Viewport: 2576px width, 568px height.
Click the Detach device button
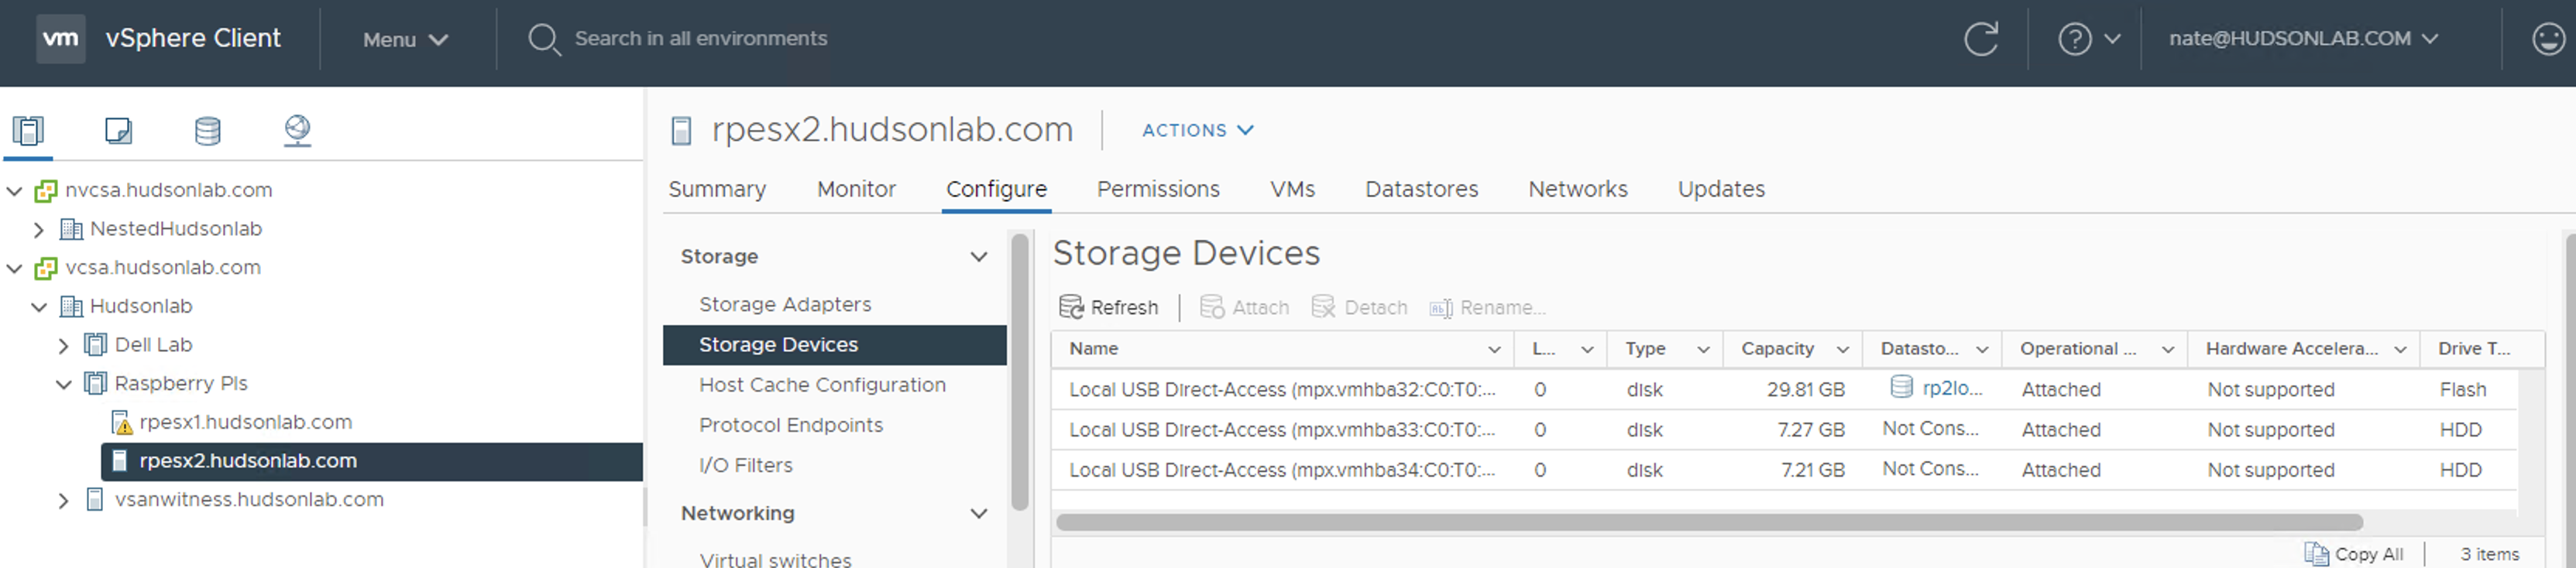(x=1359, y=307)
